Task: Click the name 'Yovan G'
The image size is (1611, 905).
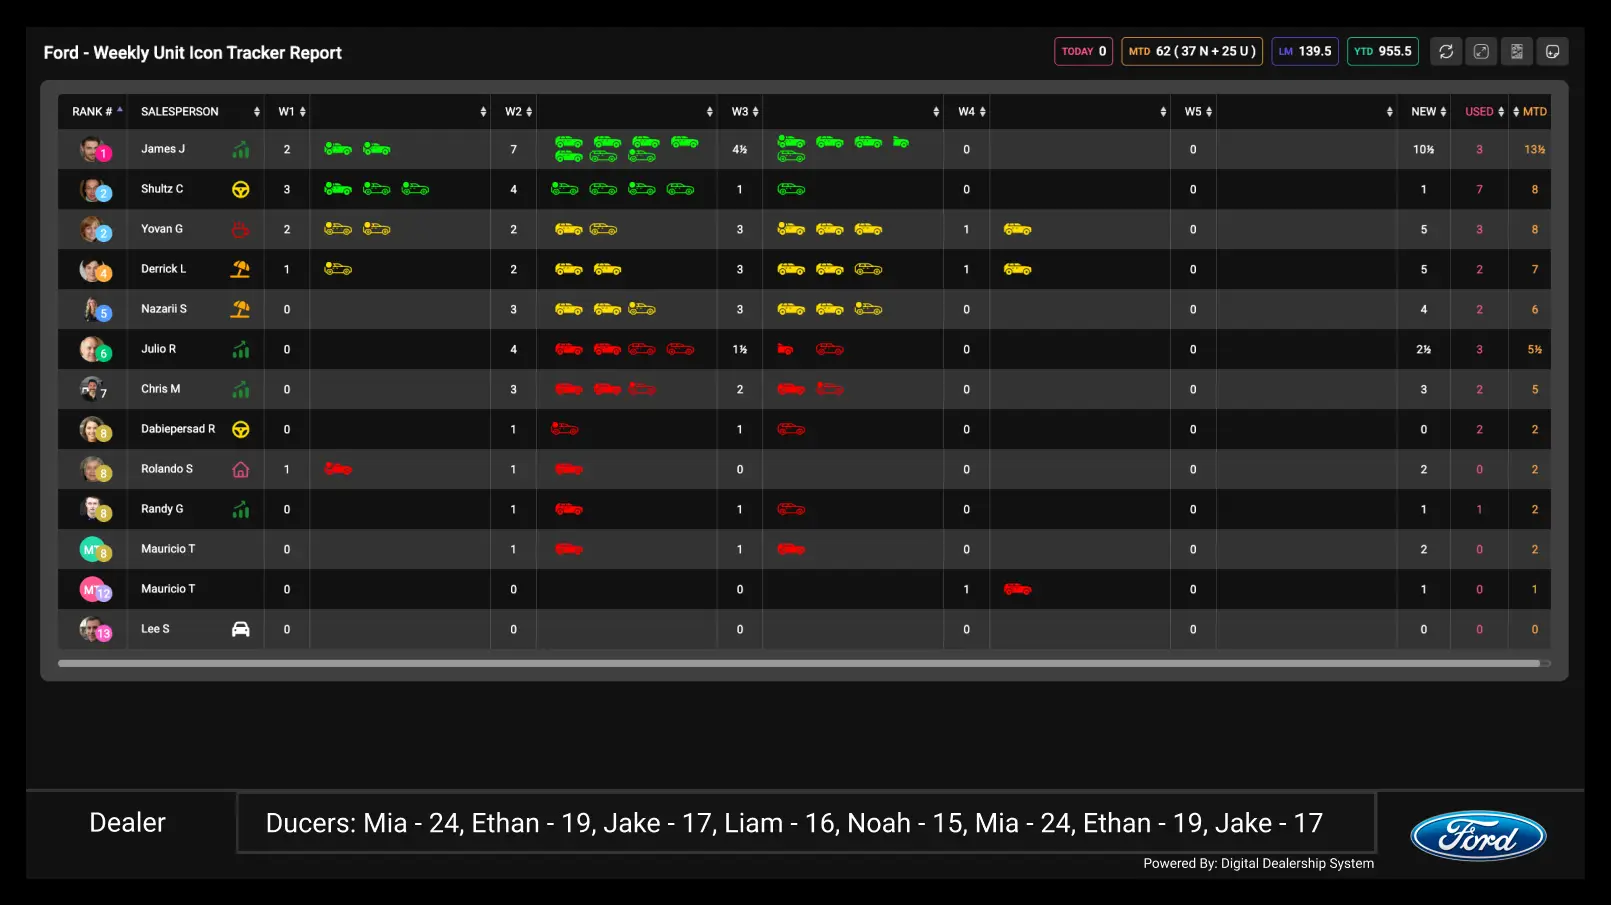Action: click(162, 229)
